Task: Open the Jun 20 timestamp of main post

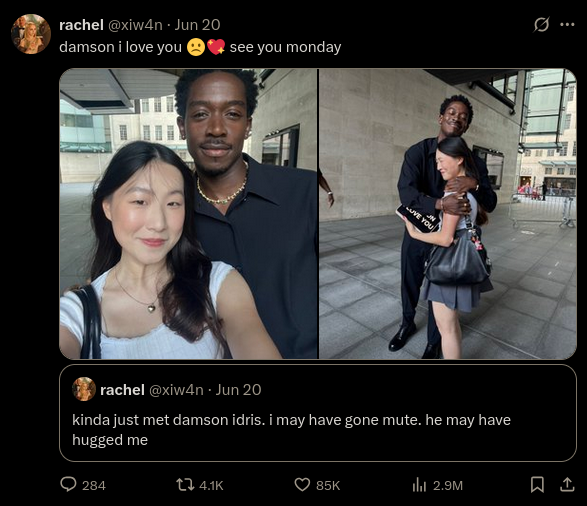Action: click(x=197, y=25)
